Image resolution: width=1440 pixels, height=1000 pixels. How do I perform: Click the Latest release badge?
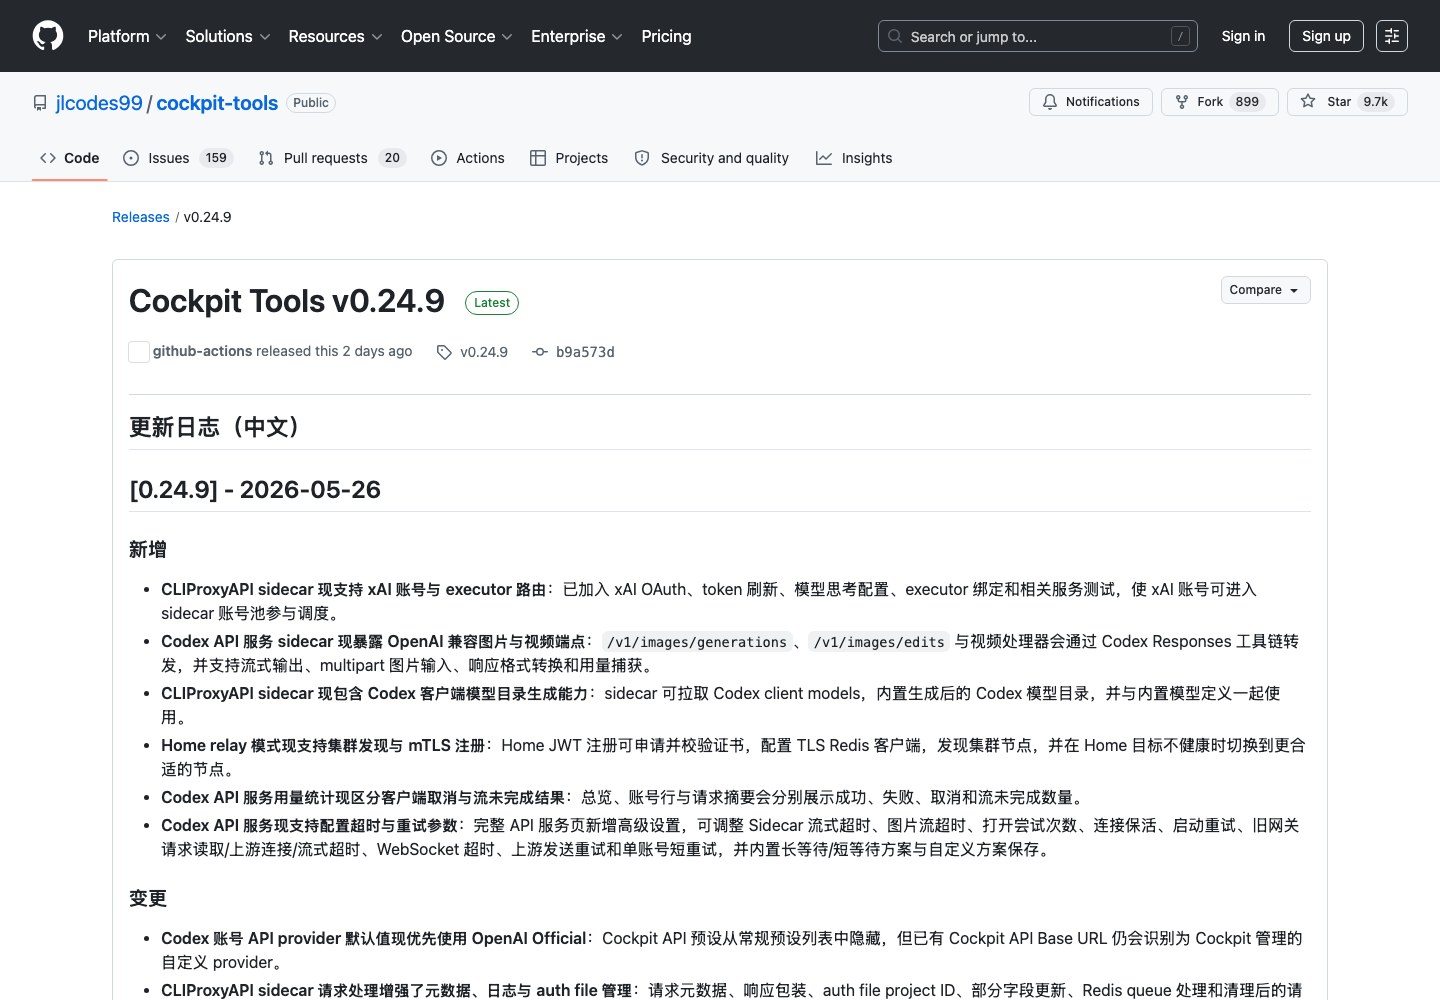(492, 303)
